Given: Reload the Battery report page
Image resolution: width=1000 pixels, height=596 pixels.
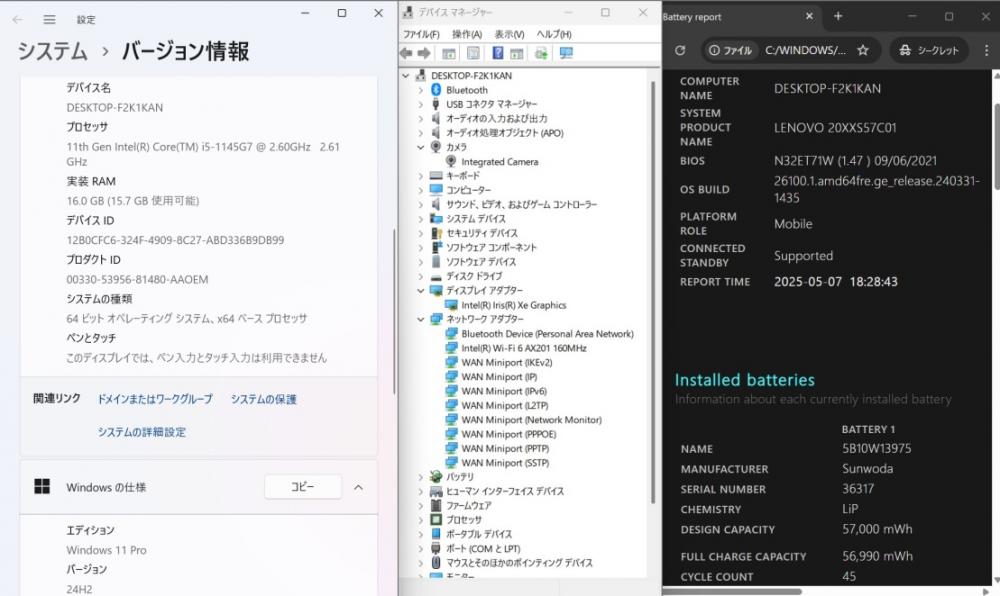Looking at the screenshot, I should [680, 50].
